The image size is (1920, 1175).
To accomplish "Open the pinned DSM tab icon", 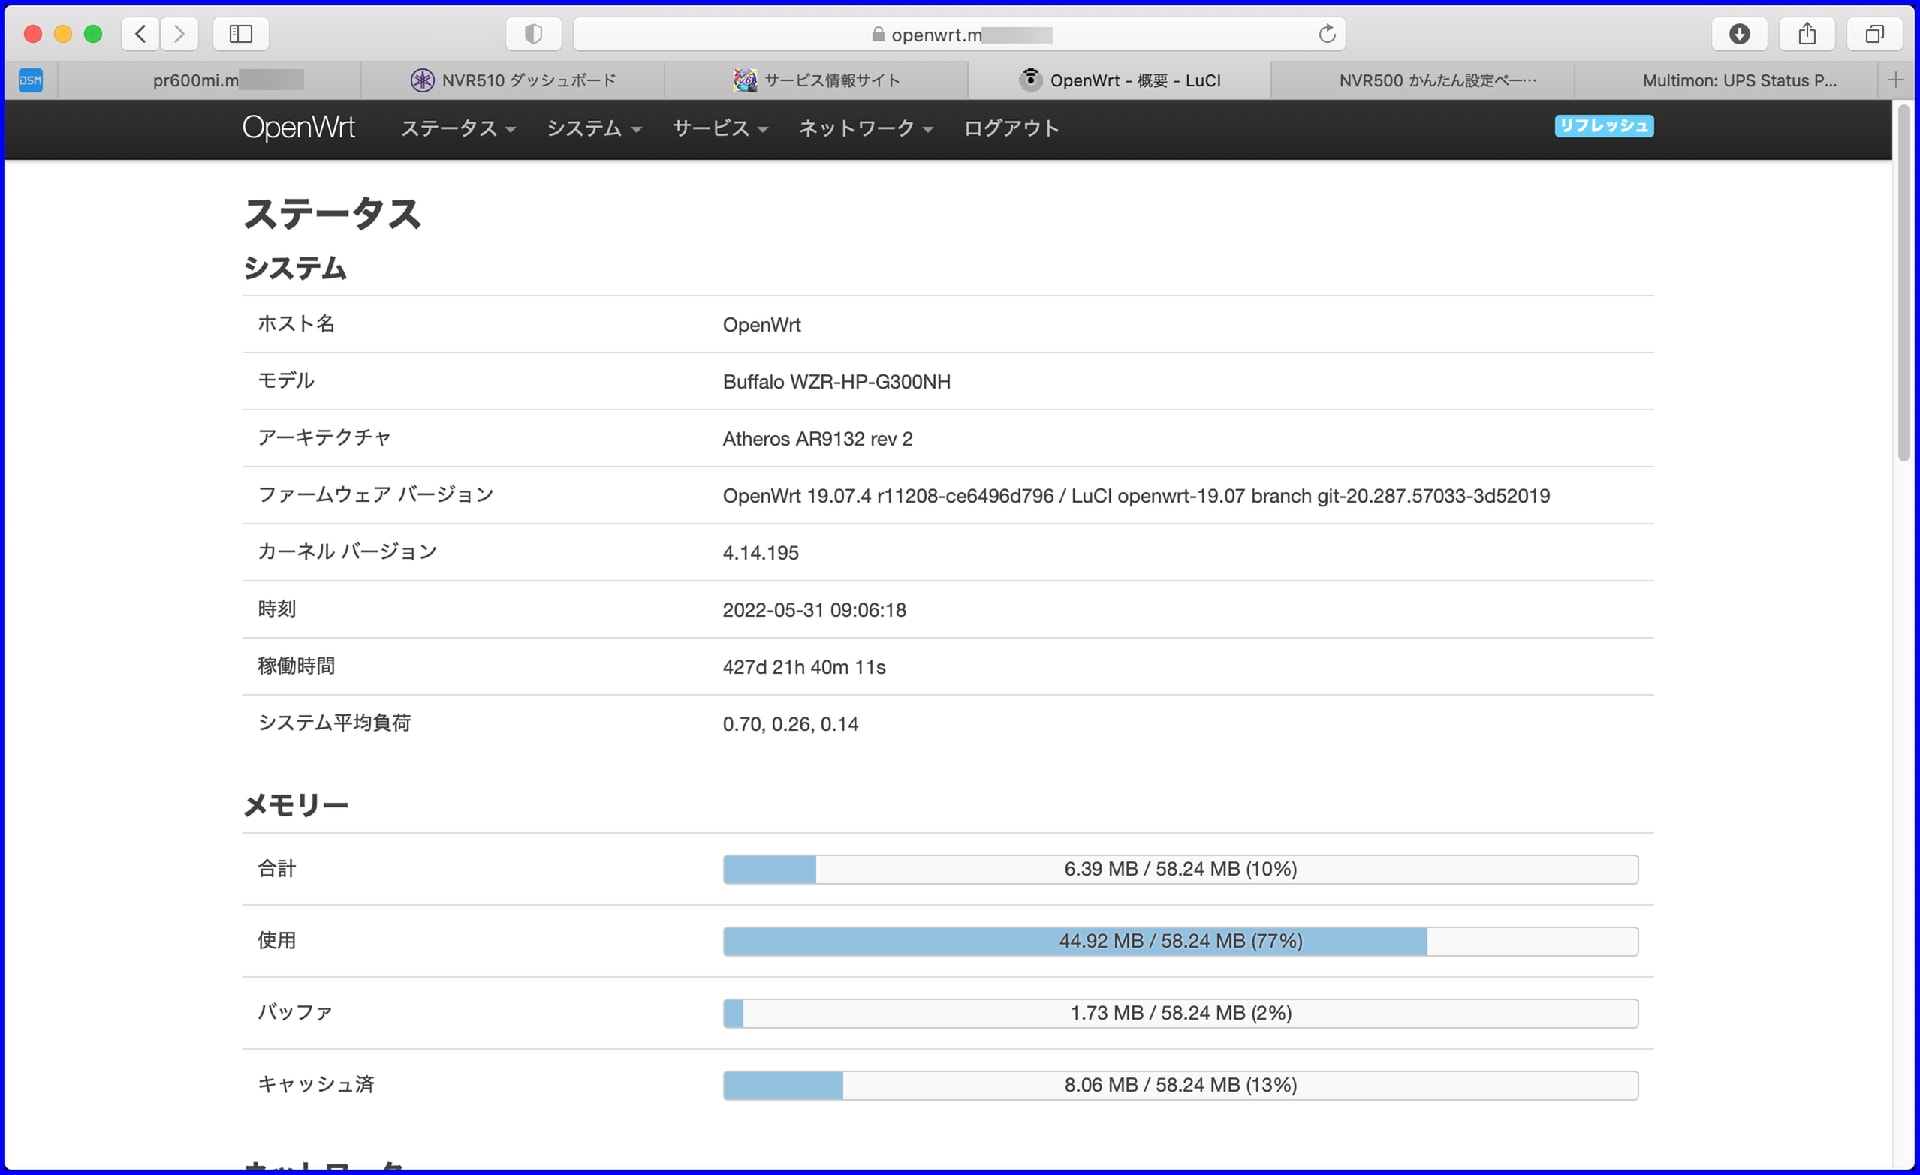I will click(x=31, y=80).
